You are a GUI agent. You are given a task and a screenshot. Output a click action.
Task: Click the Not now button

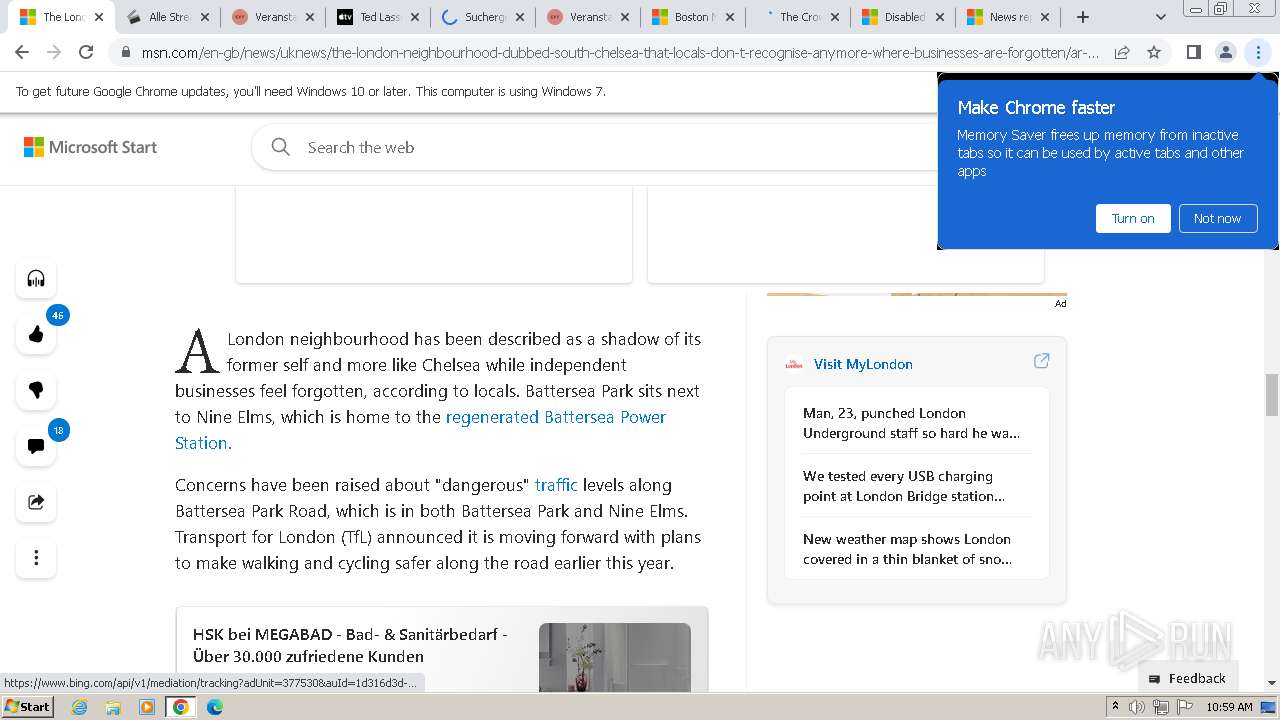(1217, 218)
